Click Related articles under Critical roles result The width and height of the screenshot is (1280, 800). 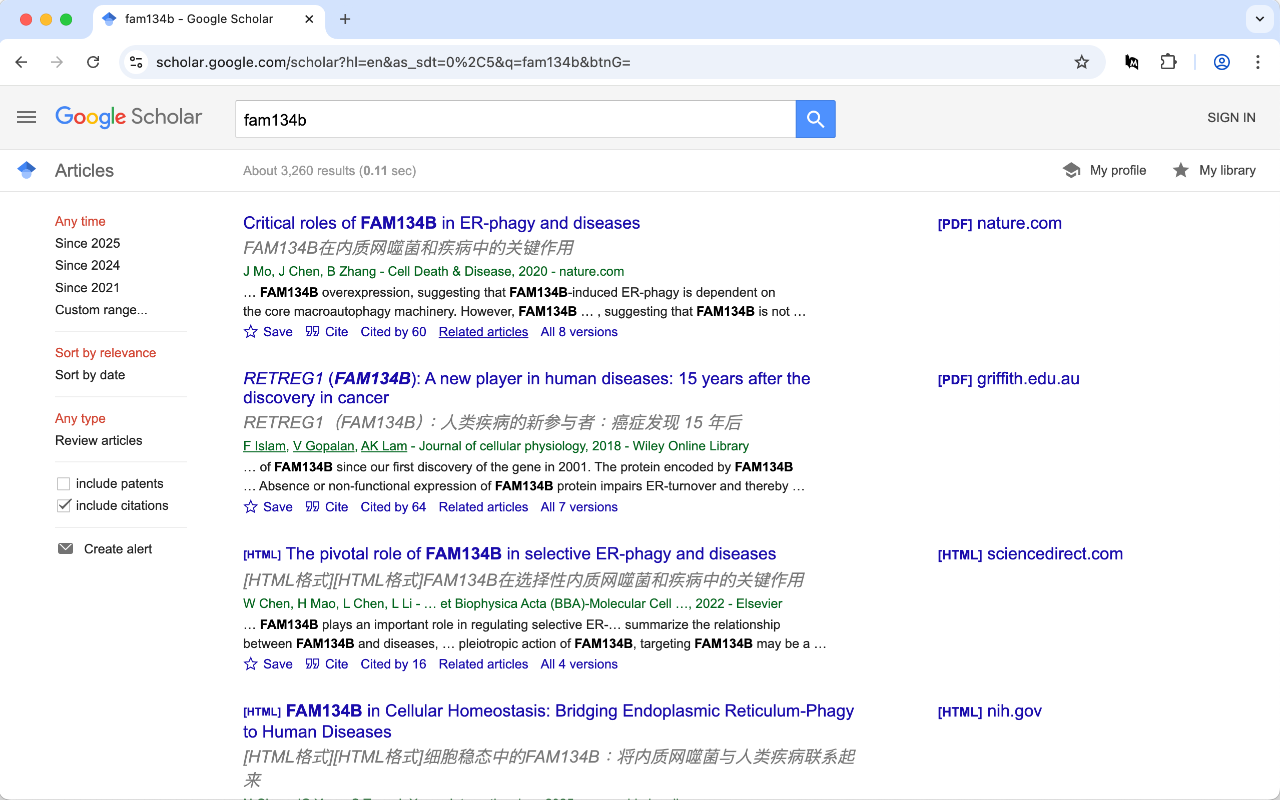[483, 332]
